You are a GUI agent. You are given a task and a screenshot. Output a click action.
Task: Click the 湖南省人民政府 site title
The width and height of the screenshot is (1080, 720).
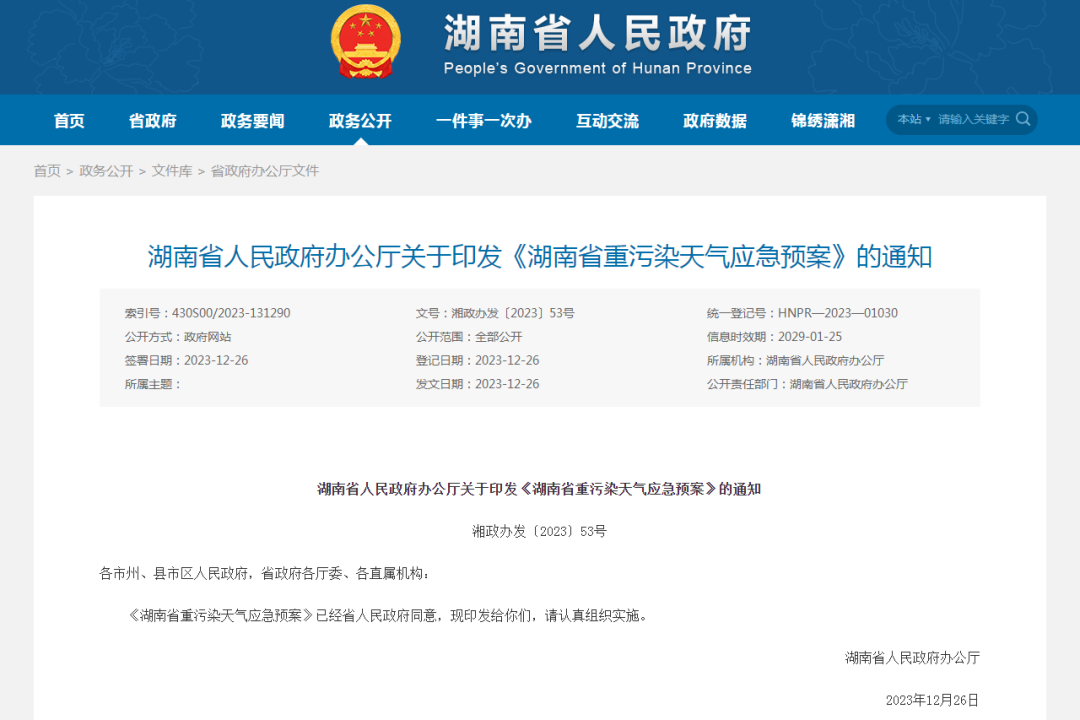[x=597, y=32]
